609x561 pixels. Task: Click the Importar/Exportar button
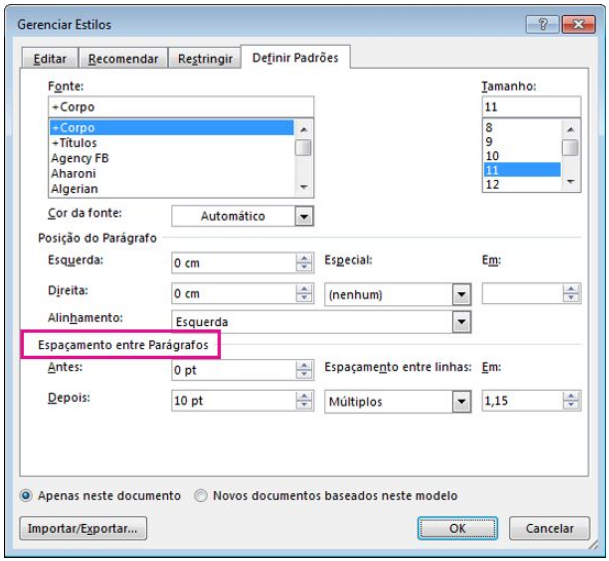pyautogui.click(x=83, y=528)
